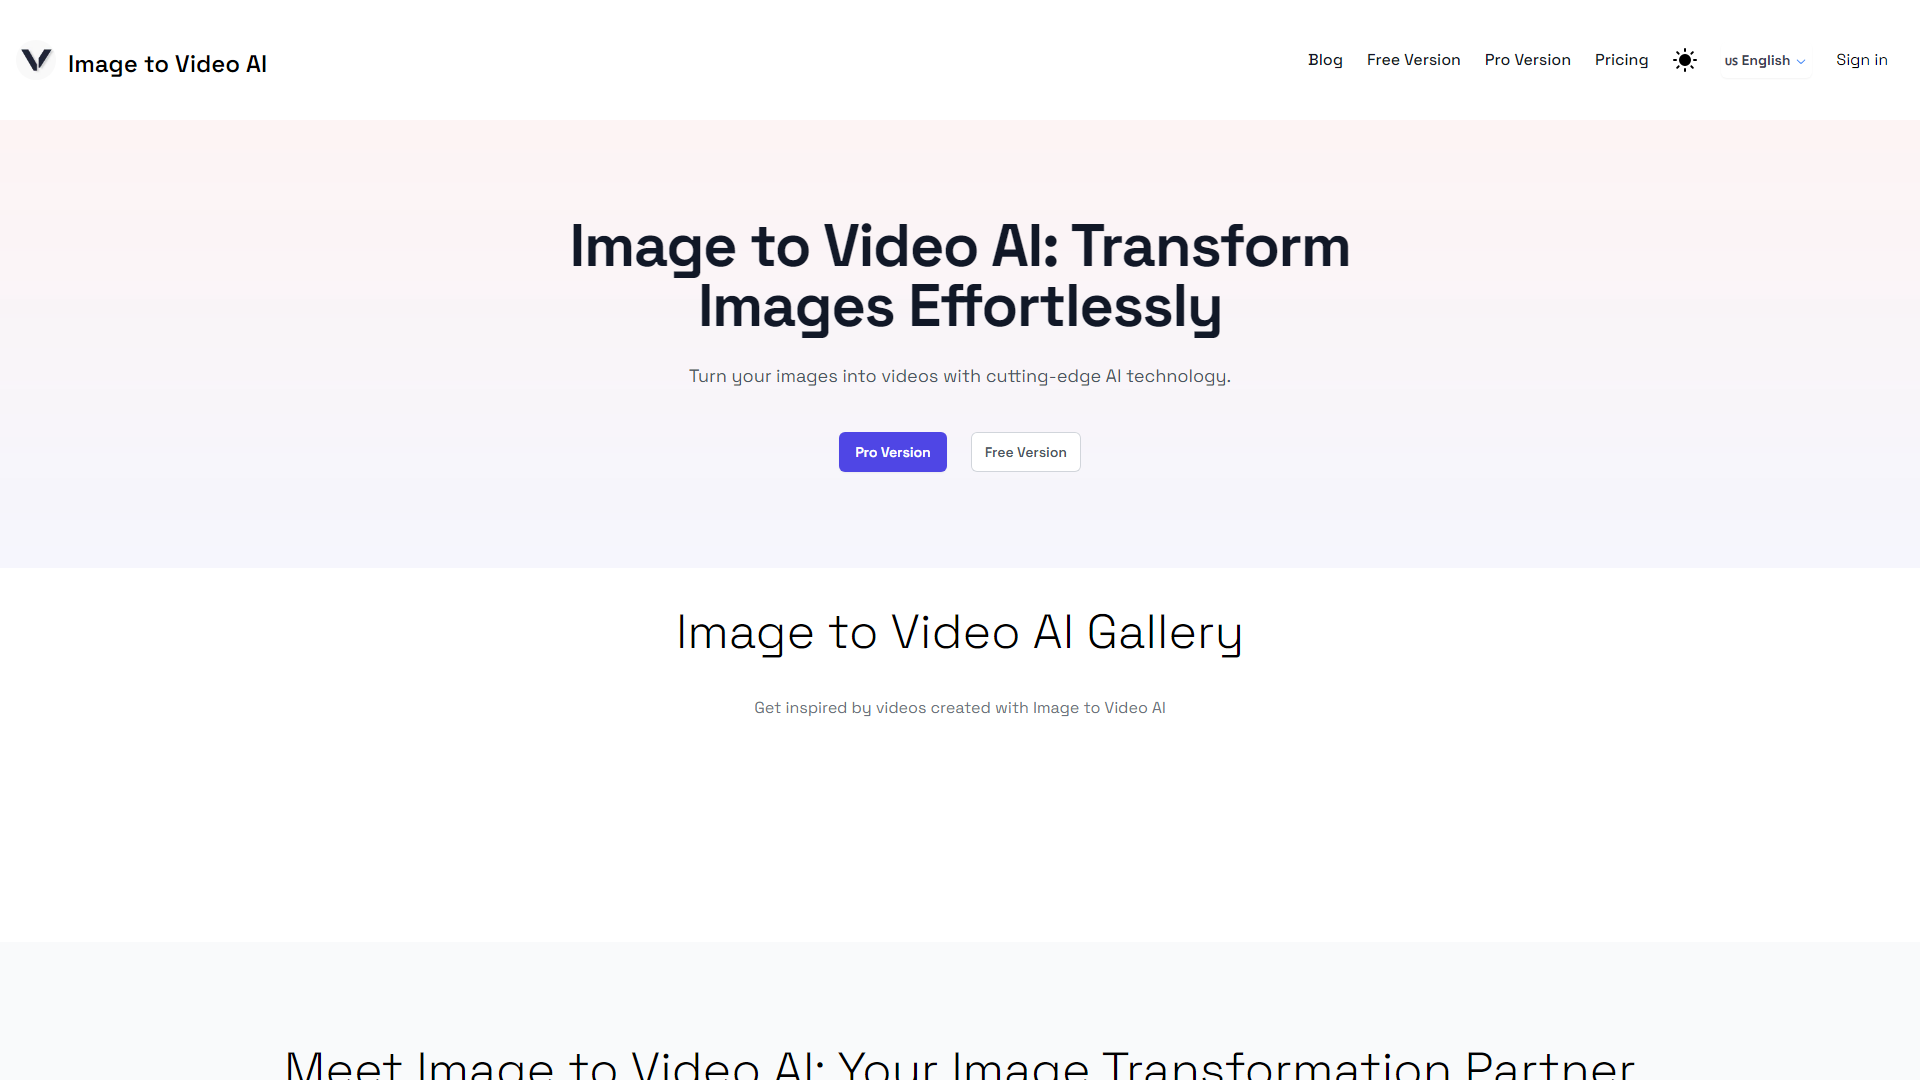Click the light/dark mode toggle sun icon

pos(1685,59)
